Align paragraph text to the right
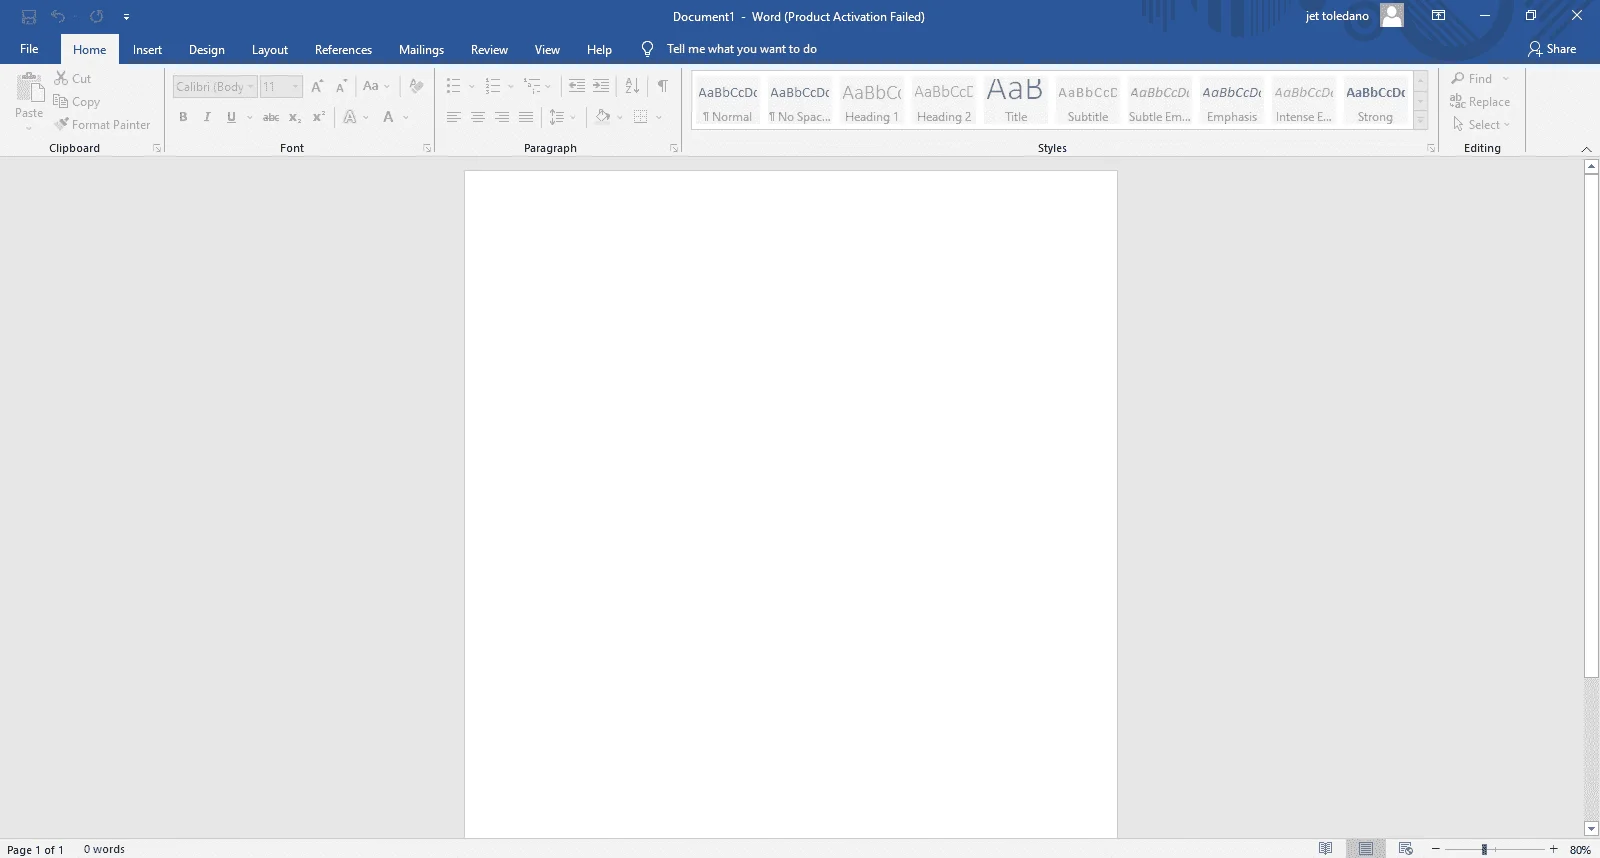This screenshot has height=858, width=1600. point(502,117)
